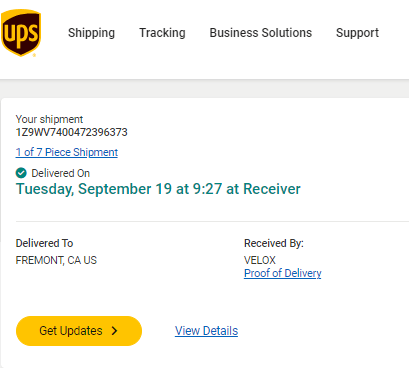Click the divider line below delivery date
Screen dimensions: 409x368
tap(212, 221)
